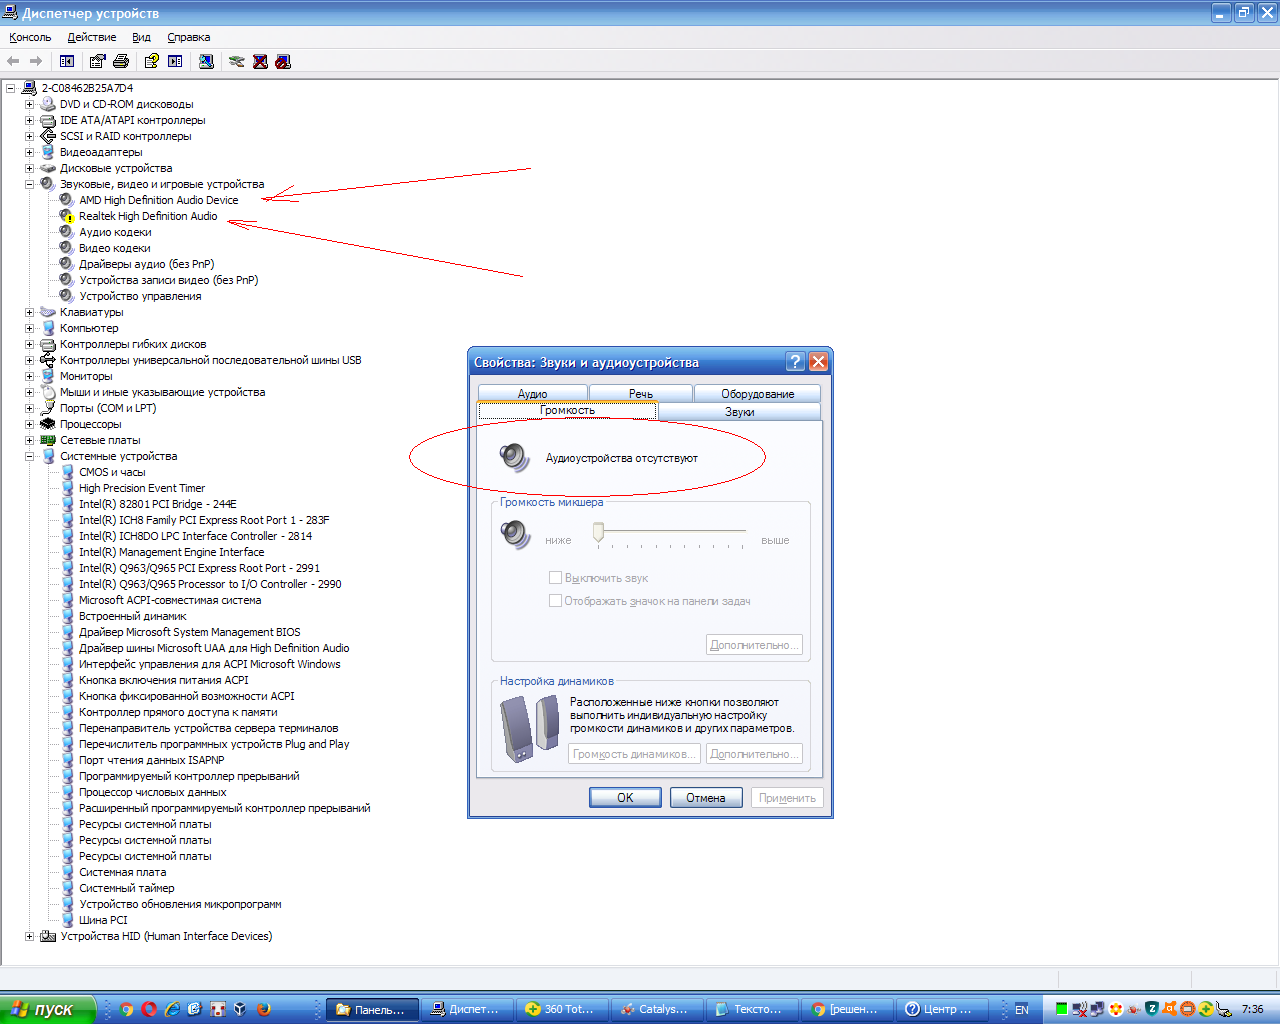
Task: Select Аудио кодеки in the tree
Action: pyautogui.click(x=116, y=232)
